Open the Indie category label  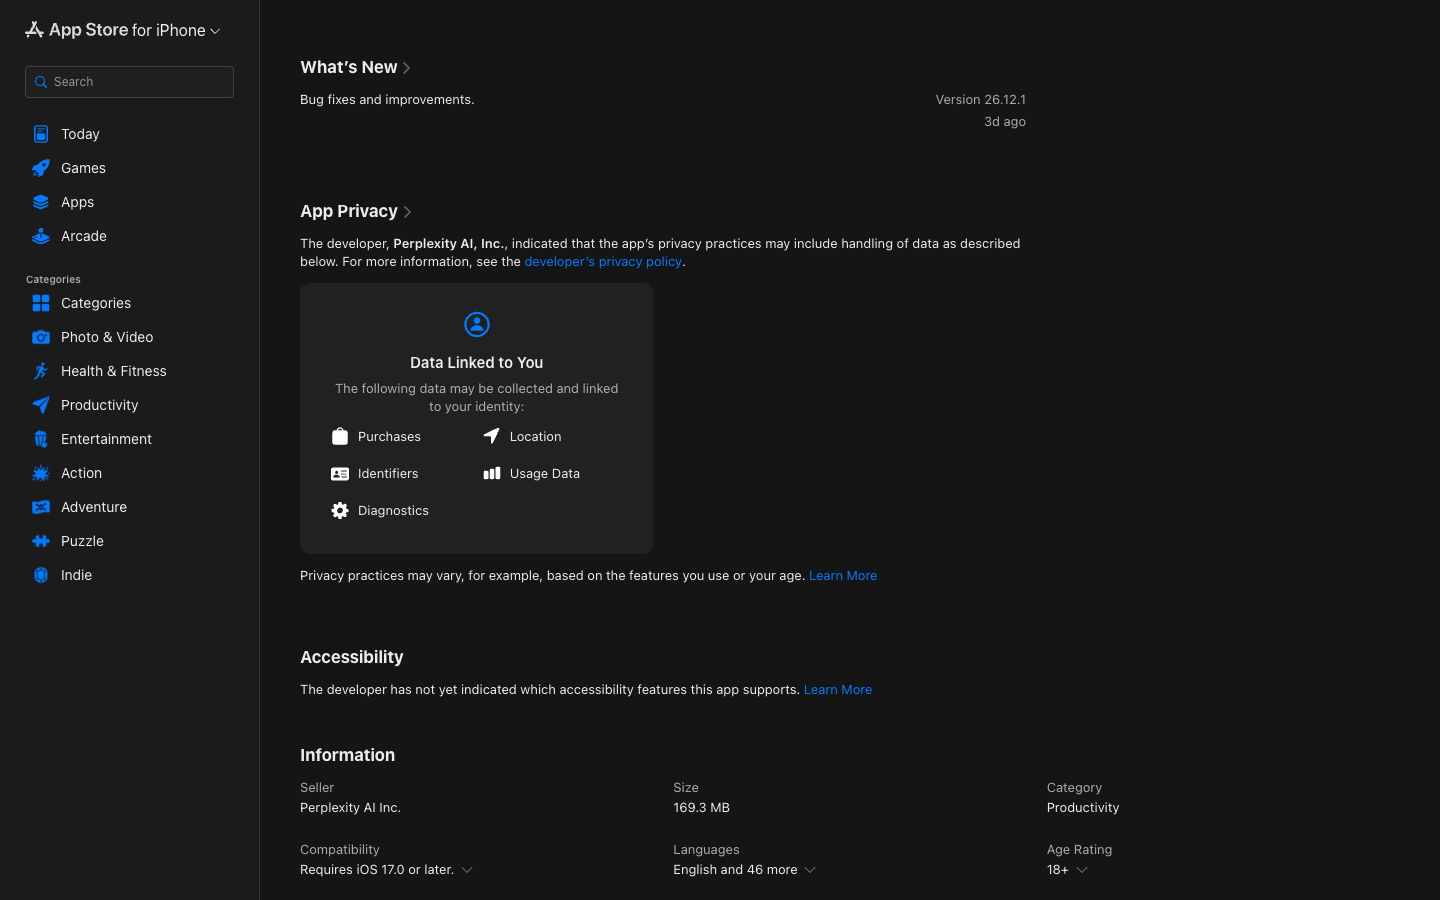[x=76, y=575]
